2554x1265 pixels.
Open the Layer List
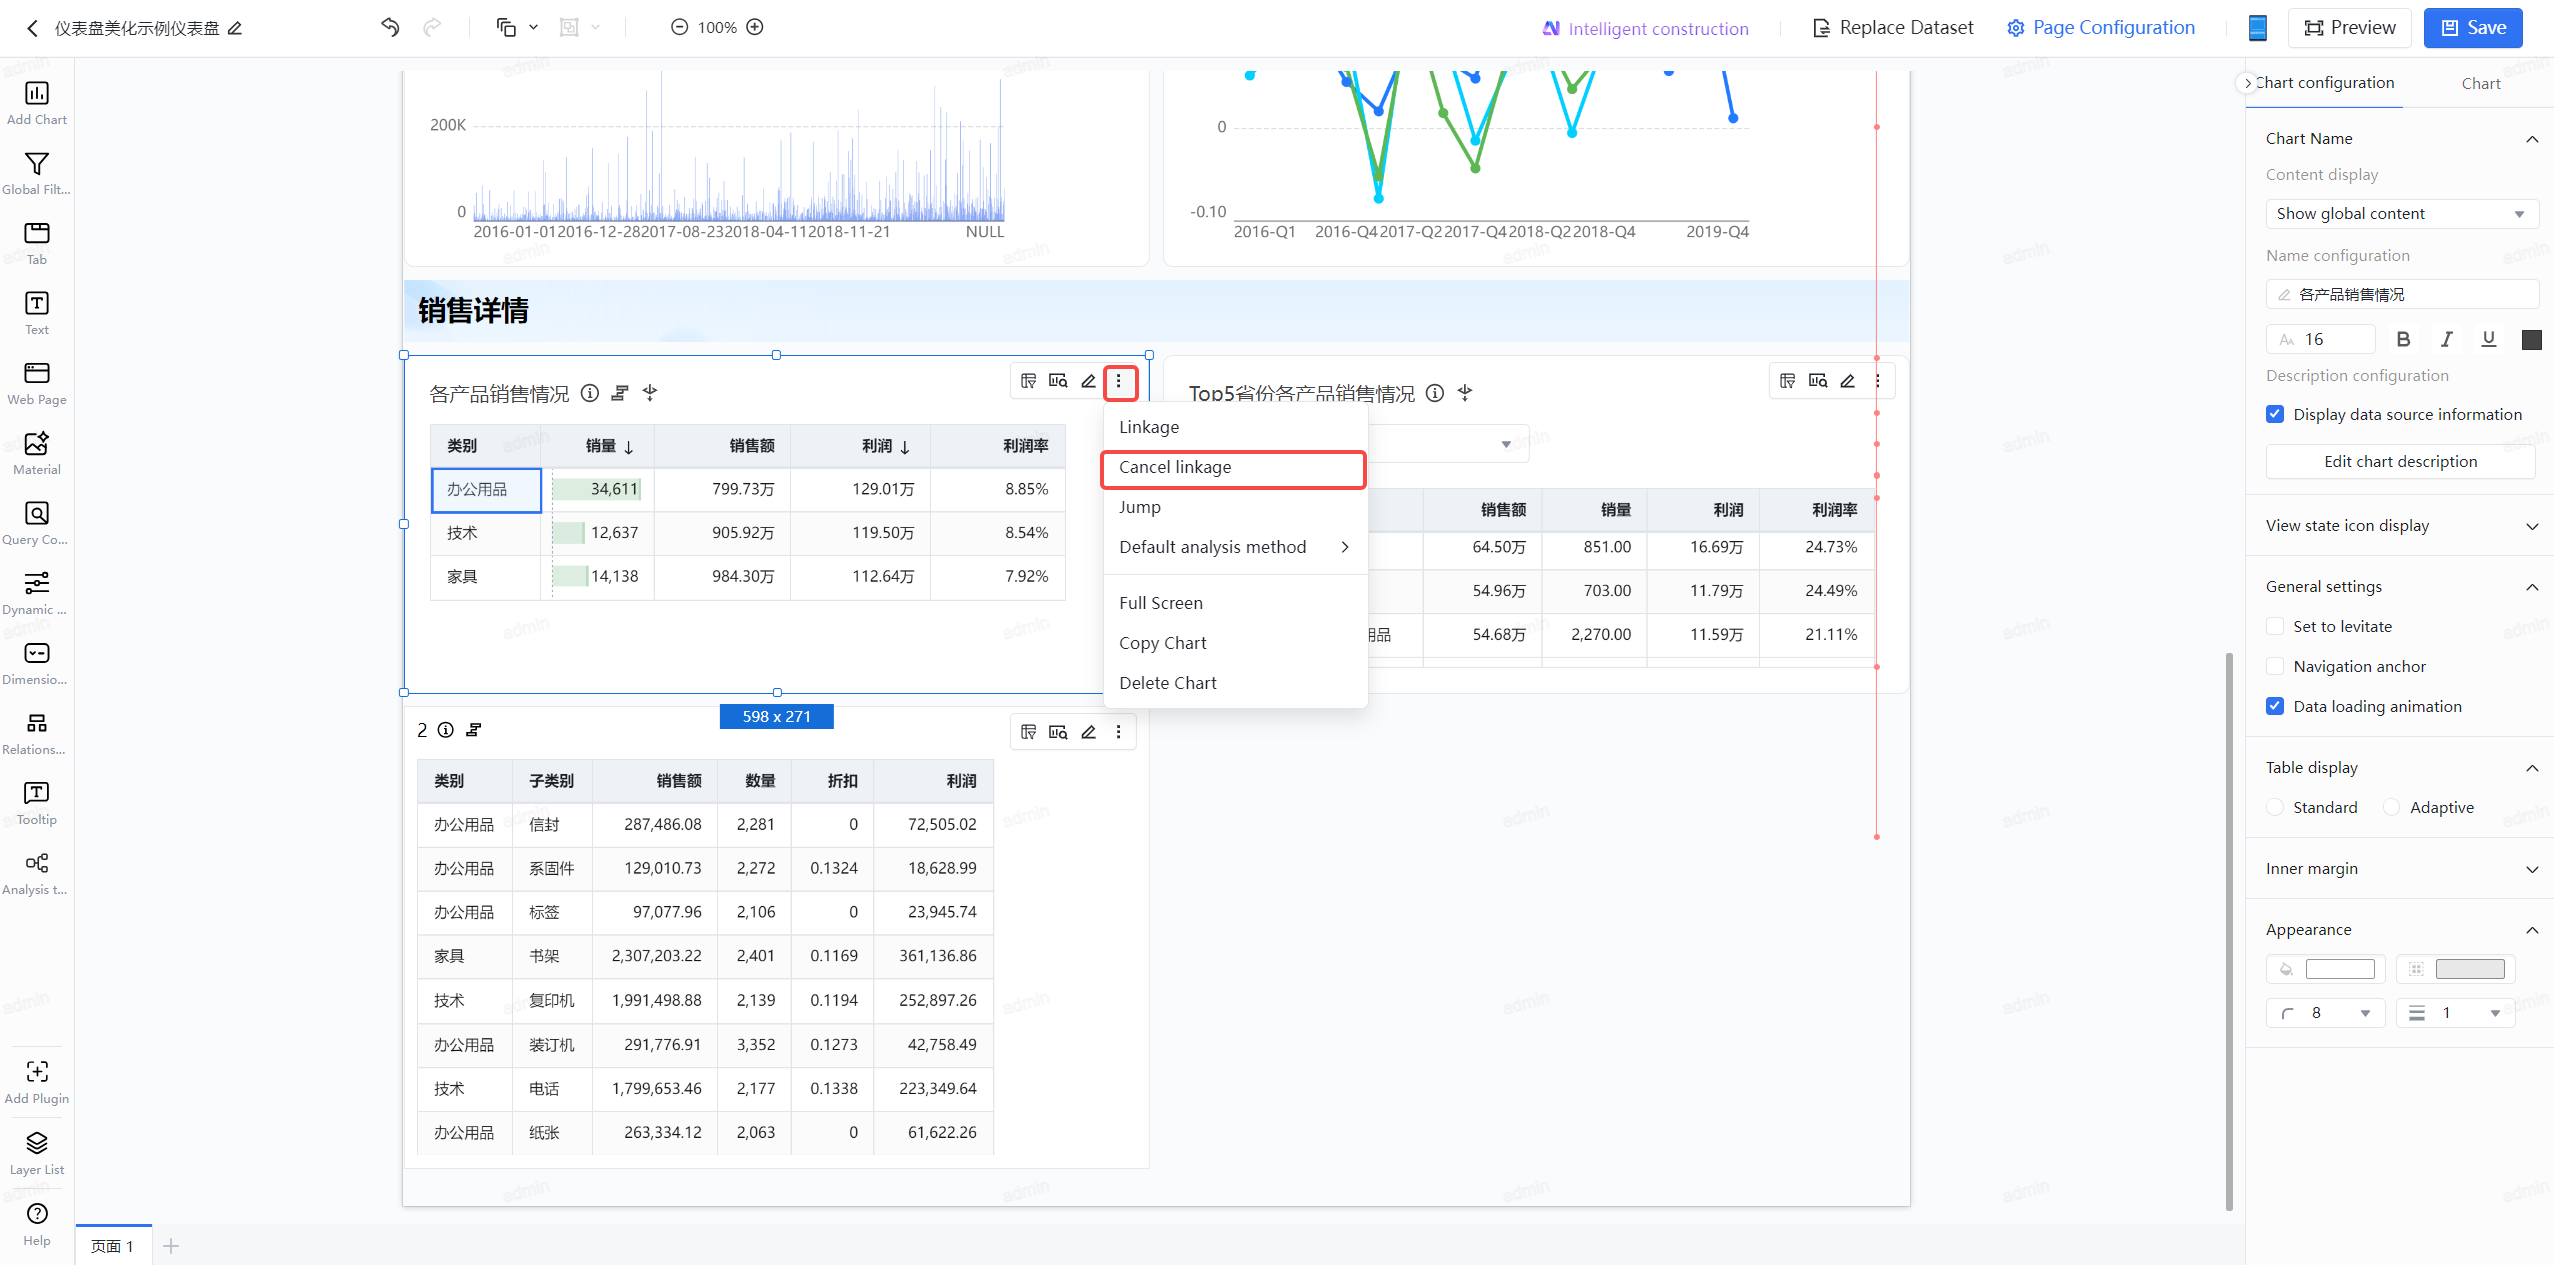tap(37, 1153)
